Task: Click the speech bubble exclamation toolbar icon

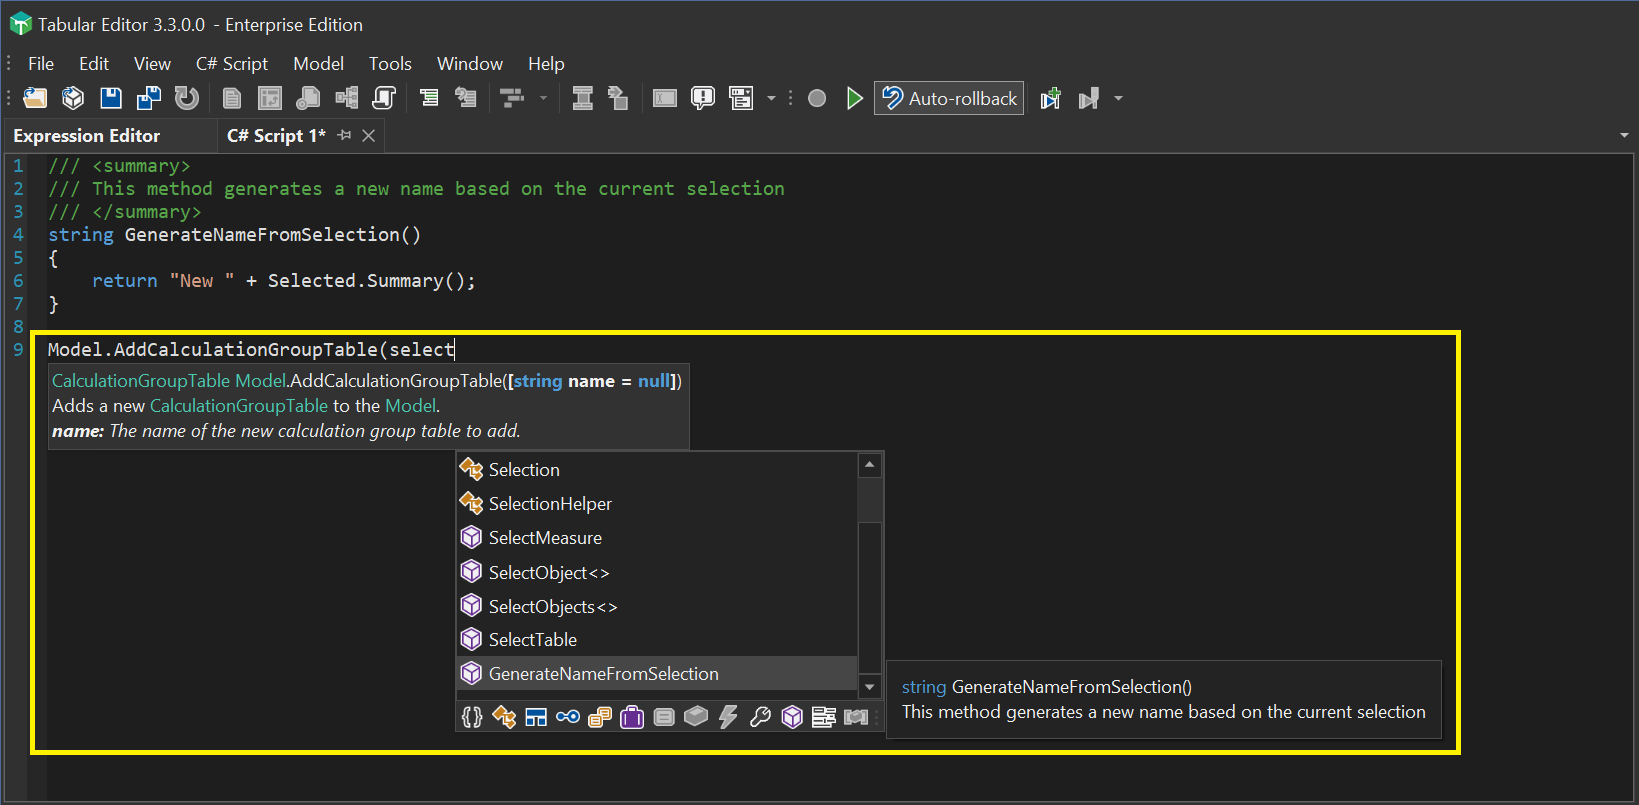Action: [x=703, y=98]
